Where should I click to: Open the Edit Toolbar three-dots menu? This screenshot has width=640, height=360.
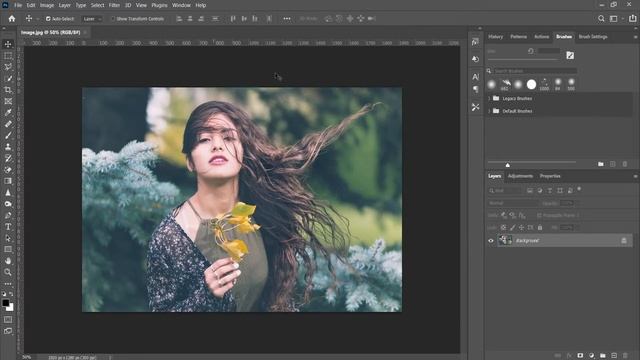pyautogui.click(x=8, y=284)
